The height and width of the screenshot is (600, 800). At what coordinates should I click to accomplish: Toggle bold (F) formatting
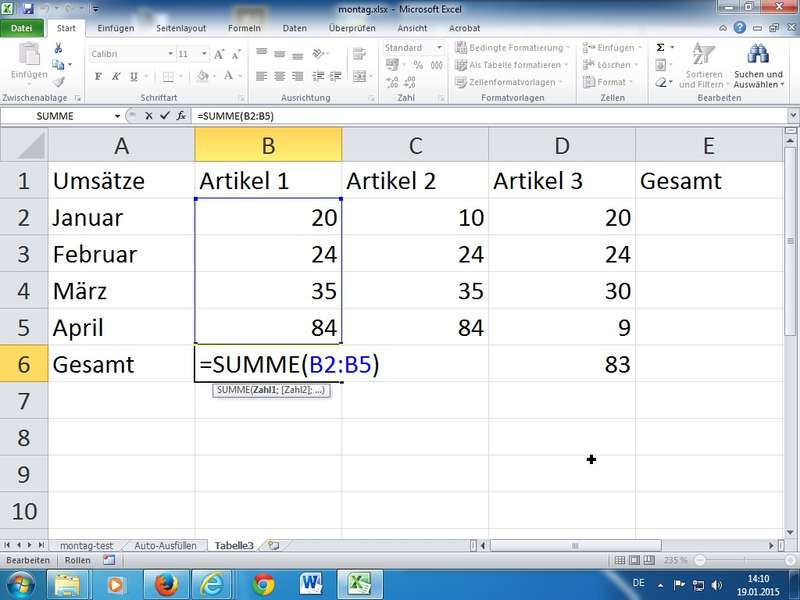point(99,76)
